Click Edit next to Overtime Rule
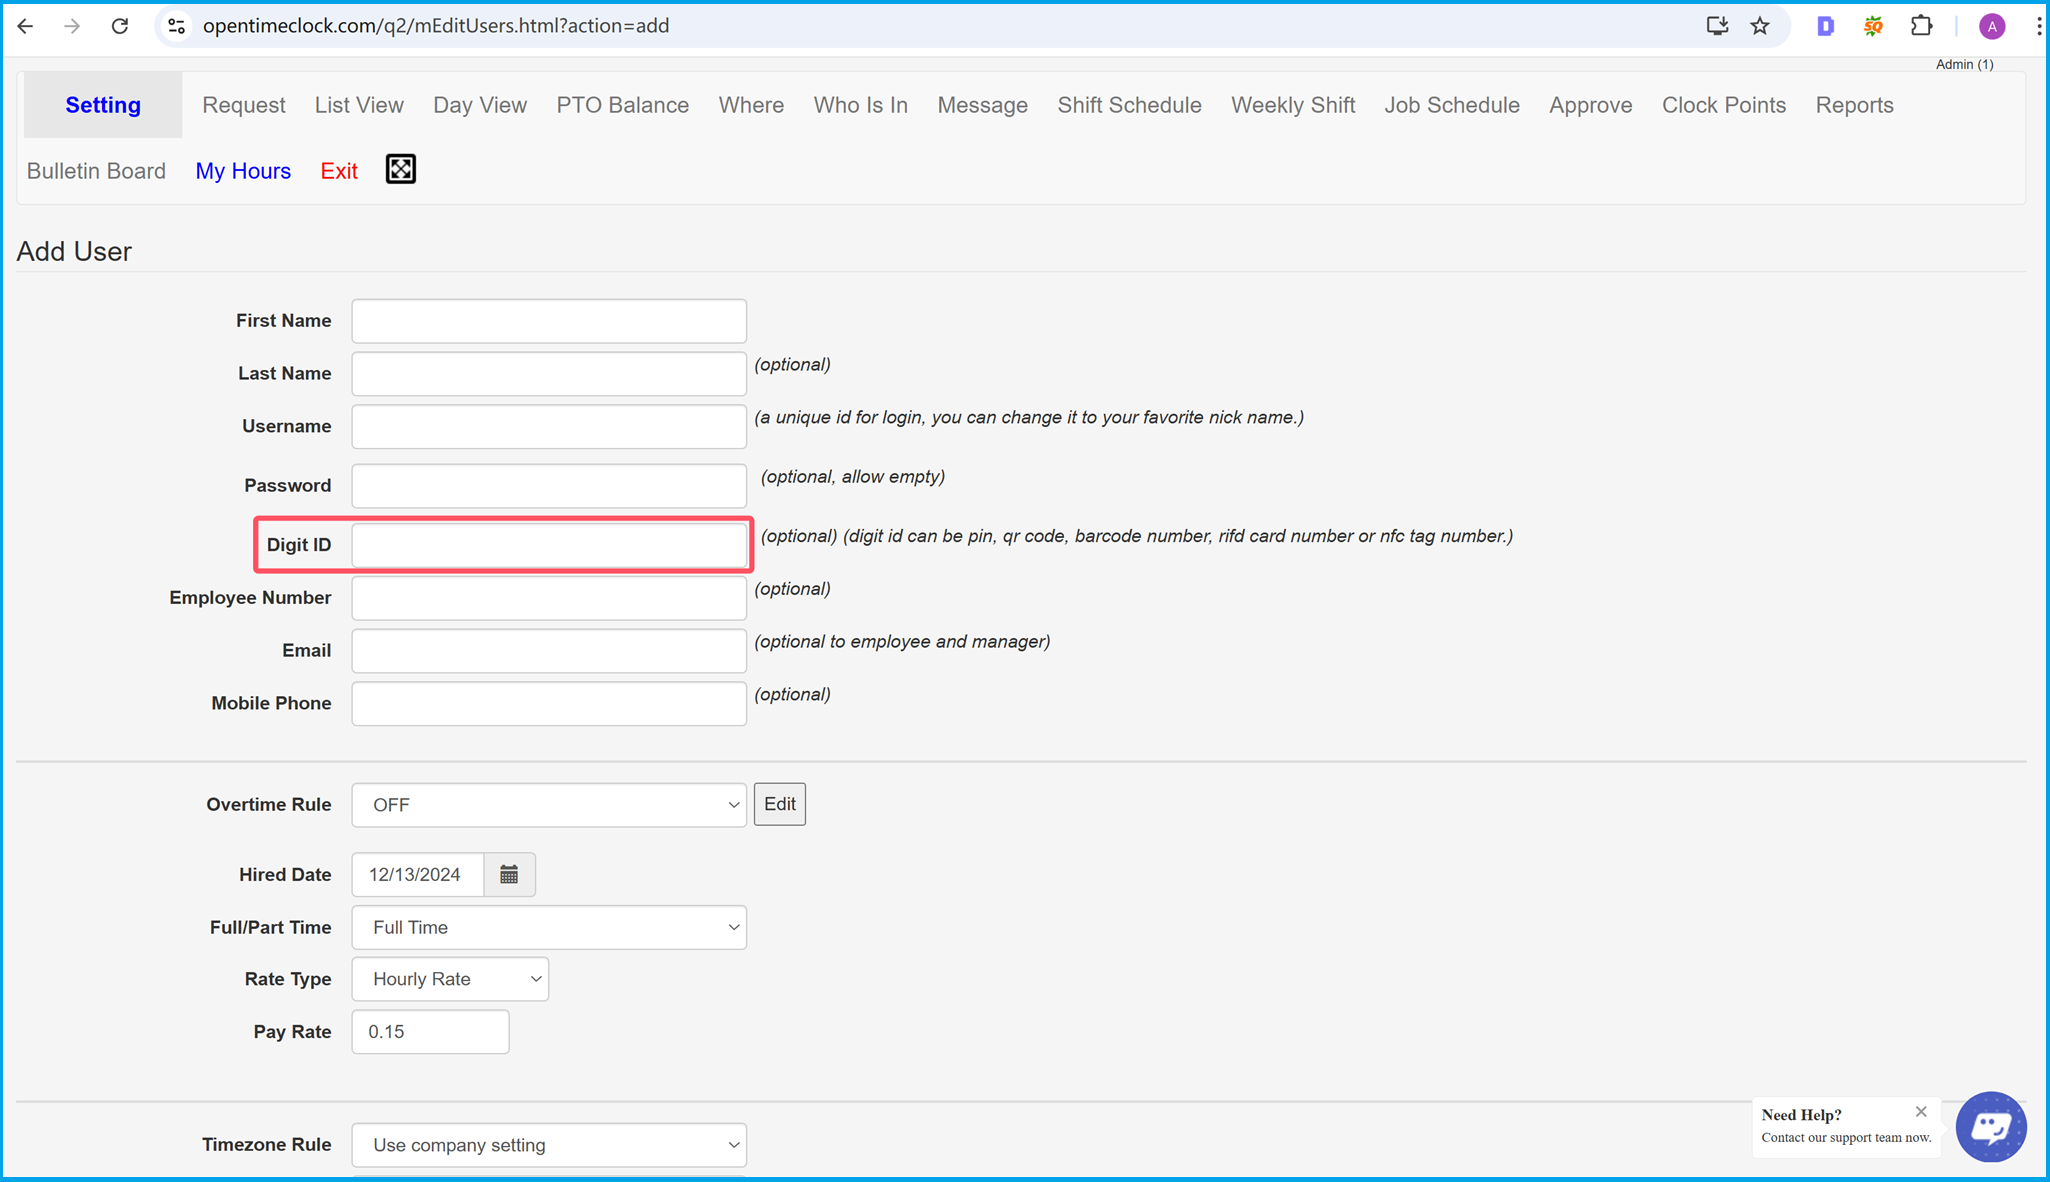 coord(780,804)
